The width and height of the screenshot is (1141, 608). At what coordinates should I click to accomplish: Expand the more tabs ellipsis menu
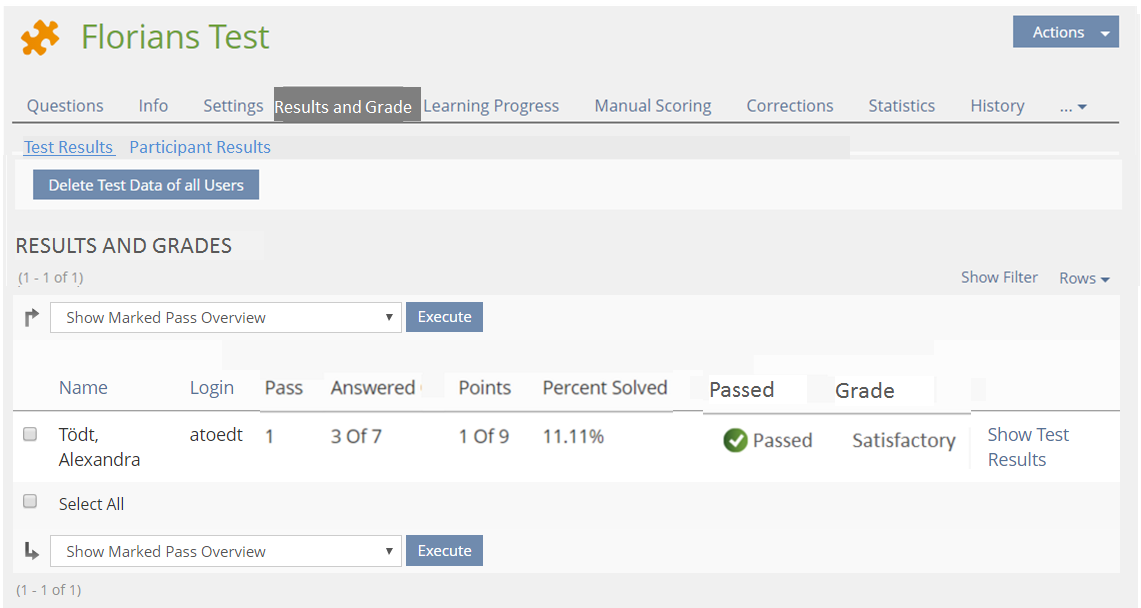[x=1073, y=106]
